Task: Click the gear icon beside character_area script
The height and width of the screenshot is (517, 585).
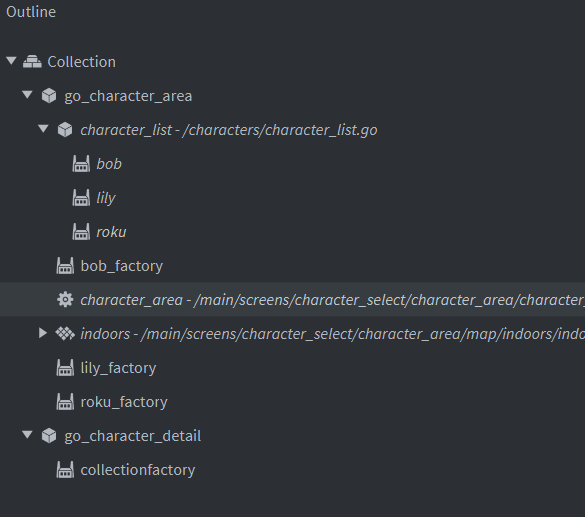Action: point(65,300)
